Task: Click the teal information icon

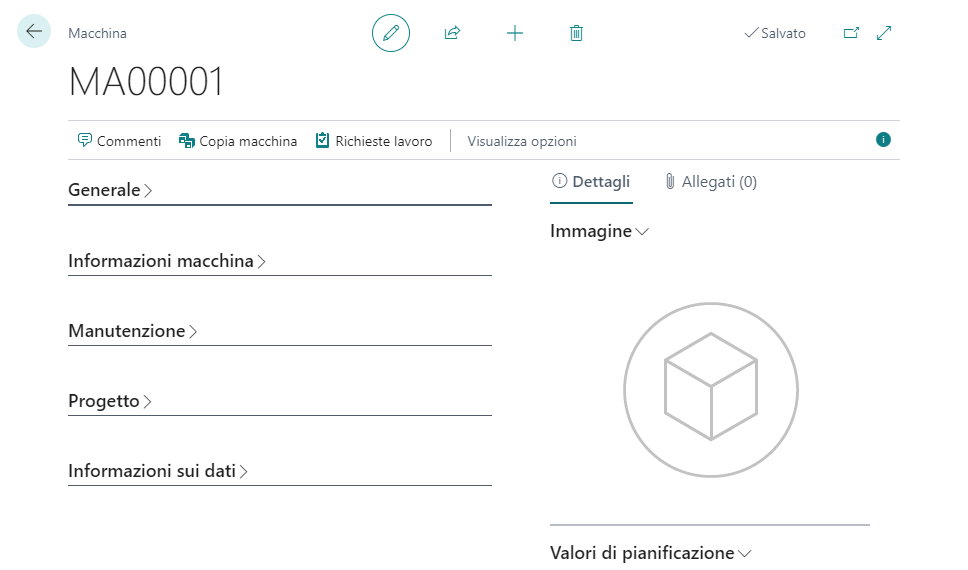Action: click(883, 140)
